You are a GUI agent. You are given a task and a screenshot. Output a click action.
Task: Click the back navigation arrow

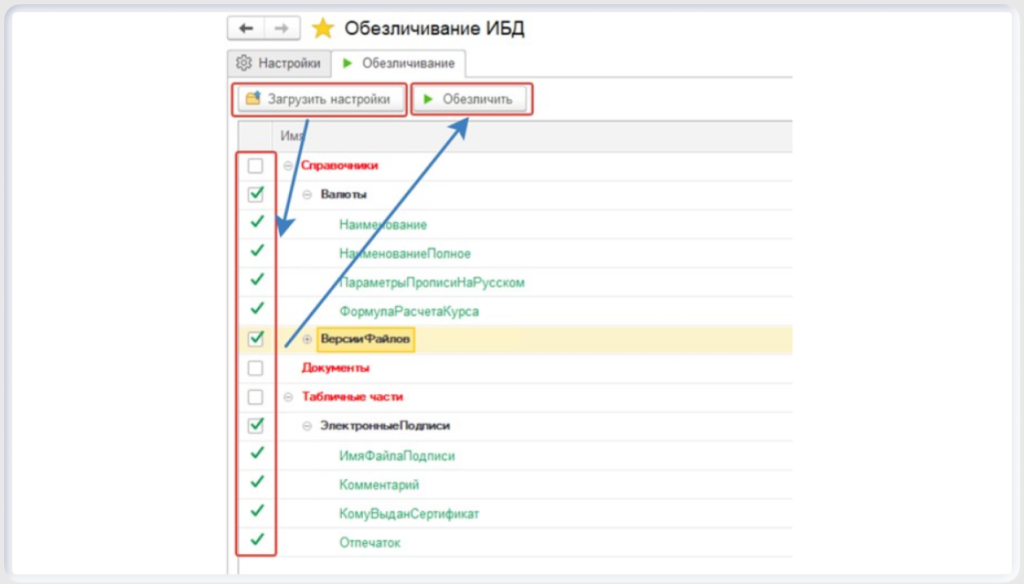point(245,29)
